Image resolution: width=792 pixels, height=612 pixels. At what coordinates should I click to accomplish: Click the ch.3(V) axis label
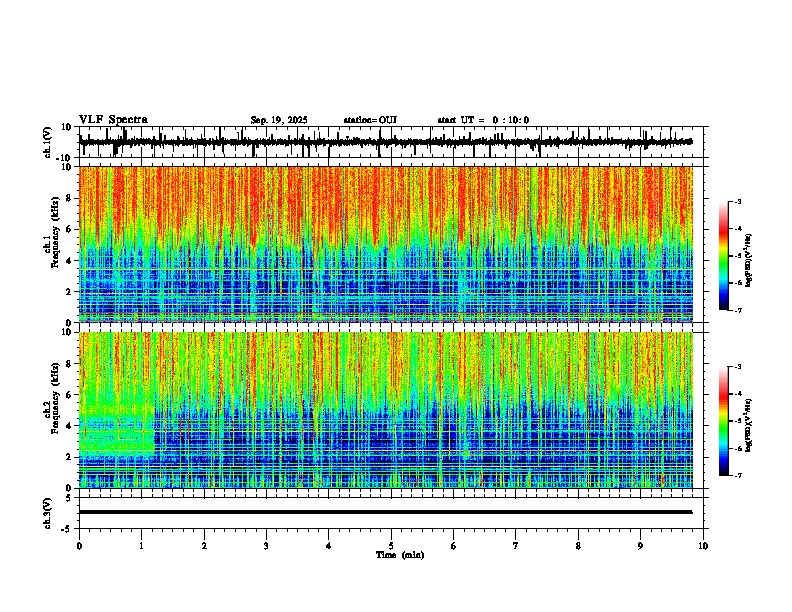click(x=48, y=513)
